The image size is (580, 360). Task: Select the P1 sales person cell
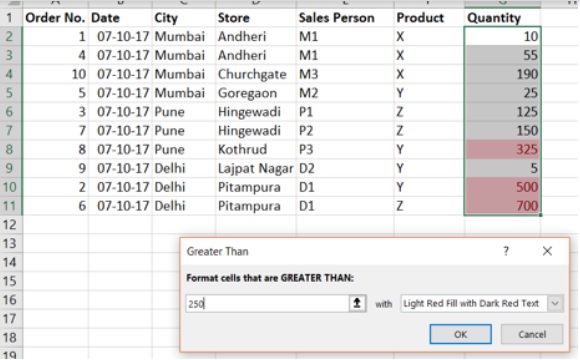(345, 112)
